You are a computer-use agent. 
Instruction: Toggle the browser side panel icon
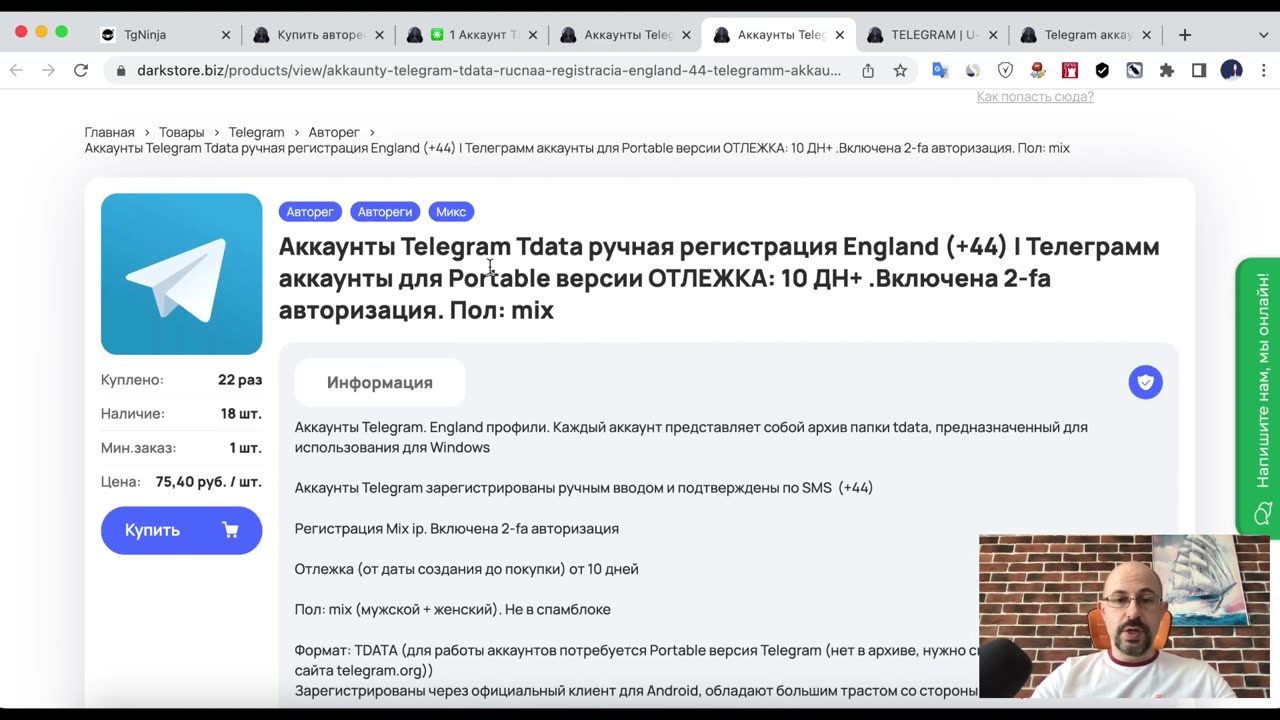[1198, 70]
